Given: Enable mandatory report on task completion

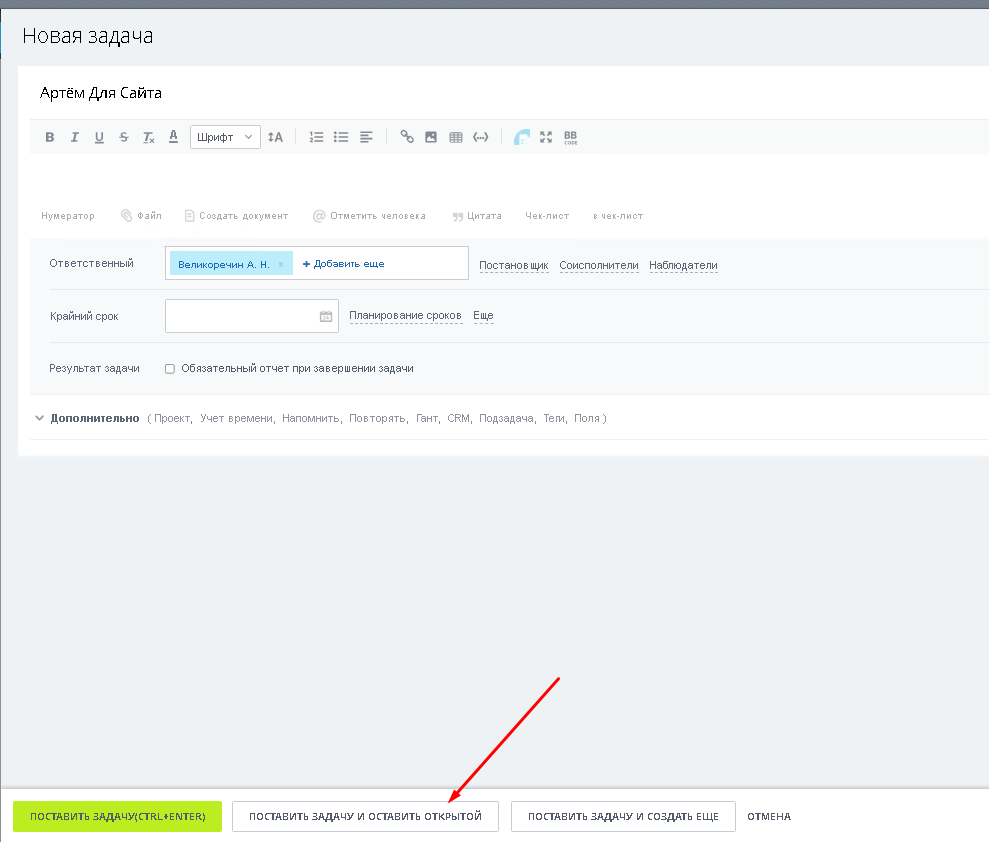Looking at the screenshot, I should [170, 369].
